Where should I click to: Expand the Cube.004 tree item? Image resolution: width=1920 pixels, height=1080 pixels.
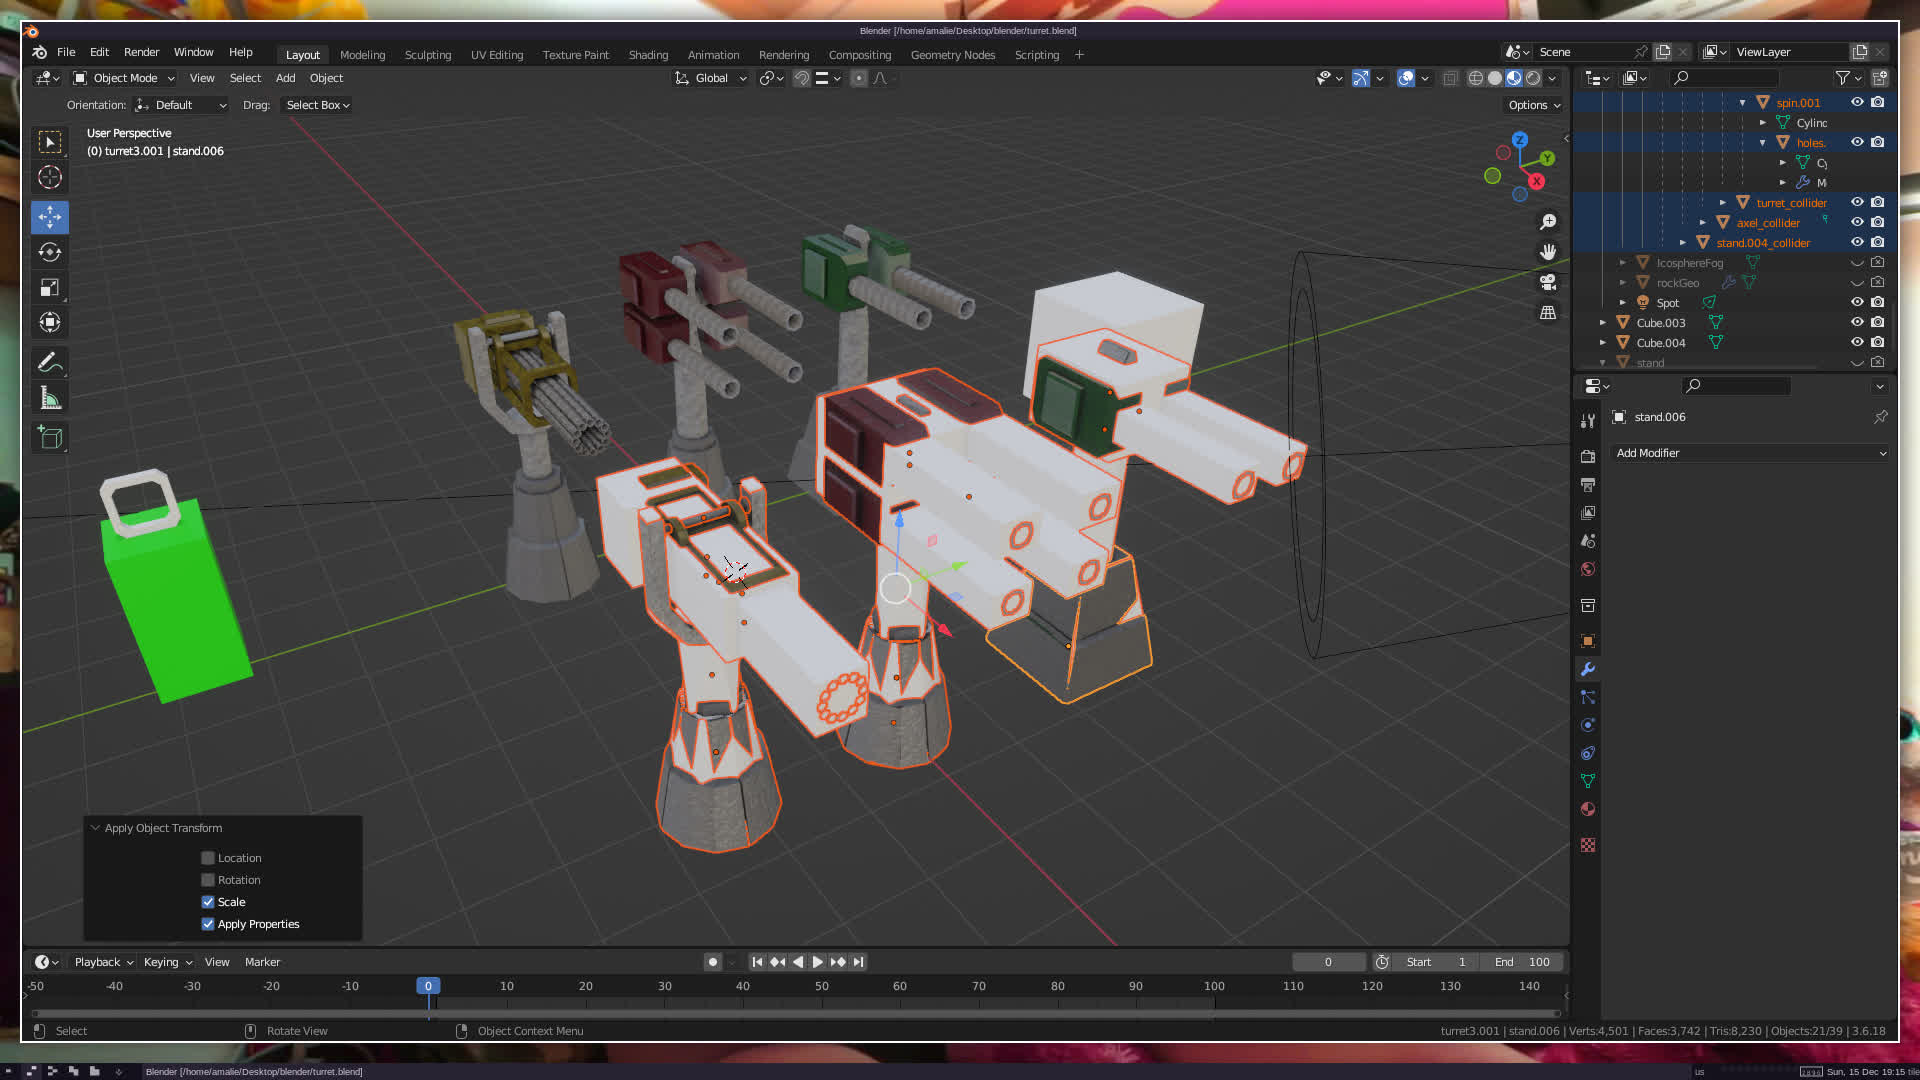pyautogui.click(x=1603, y=342)
